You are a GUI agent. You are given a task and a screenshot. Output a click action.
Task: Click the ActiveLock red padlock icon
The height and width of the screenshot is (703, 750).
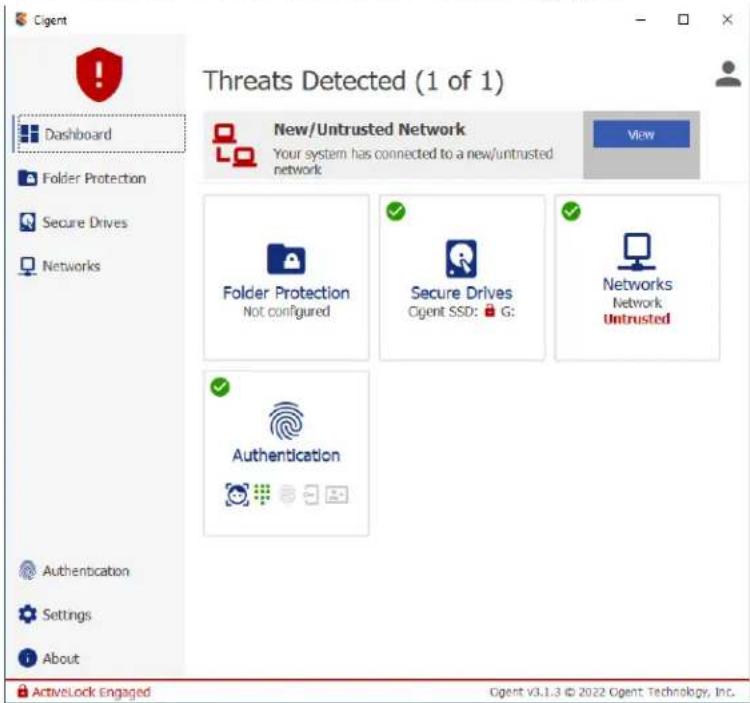[x=22, y=691]
